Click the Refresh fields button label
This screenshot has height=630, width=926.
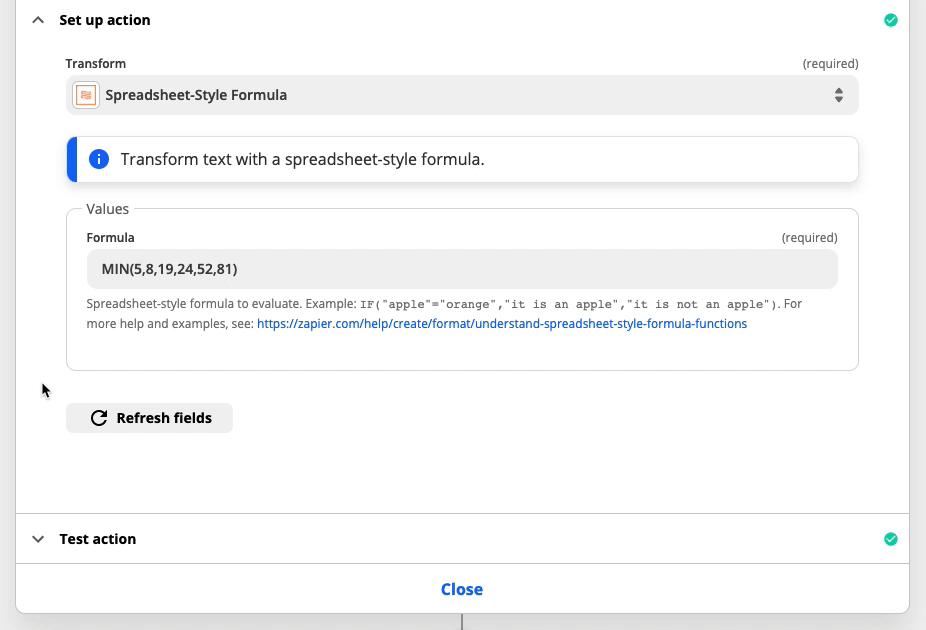[x=164, y=418]
